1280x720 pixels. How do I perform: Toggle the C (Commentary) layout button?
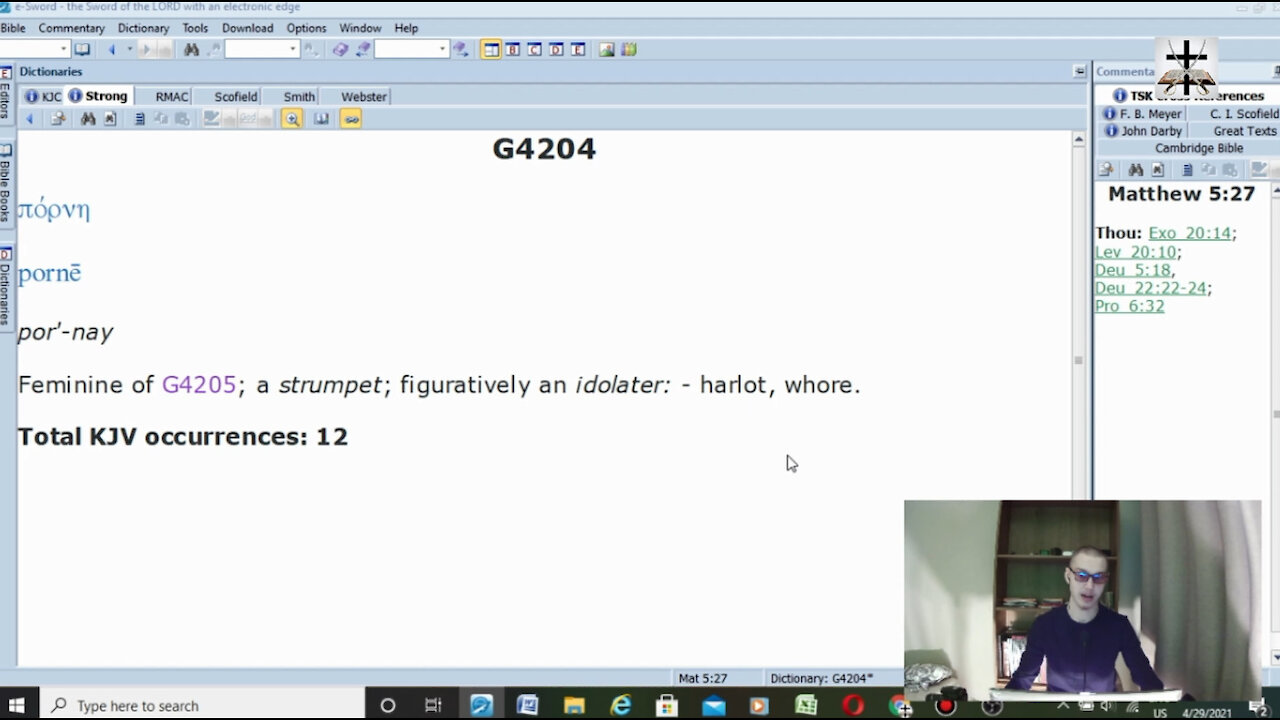coord(535,49)
